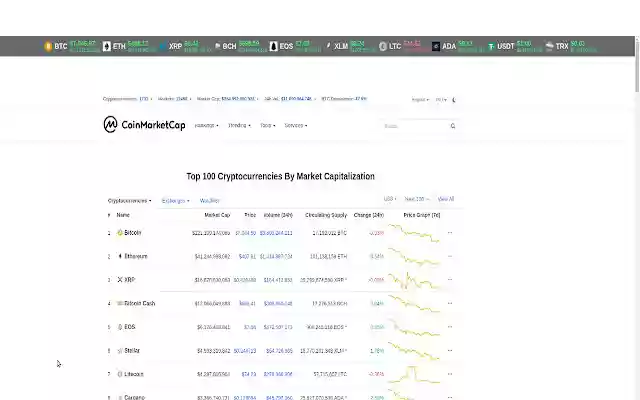Screen dimensions: 640x400
Task: Open the three-dot menu for Stellar row
Action: pyautogui.click(x=450, y=351)
